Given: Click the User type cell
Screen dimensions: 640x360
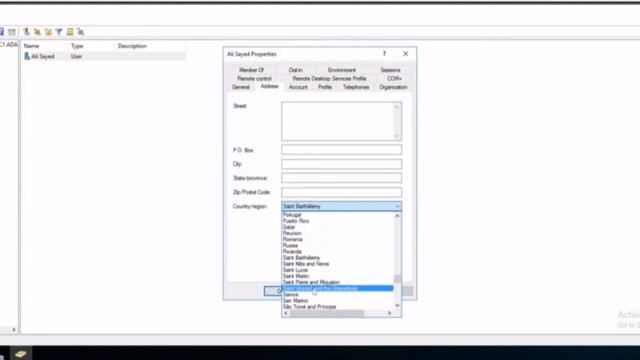Looking at the screenshot, I should pyautogui.click(x=76, y=56).
